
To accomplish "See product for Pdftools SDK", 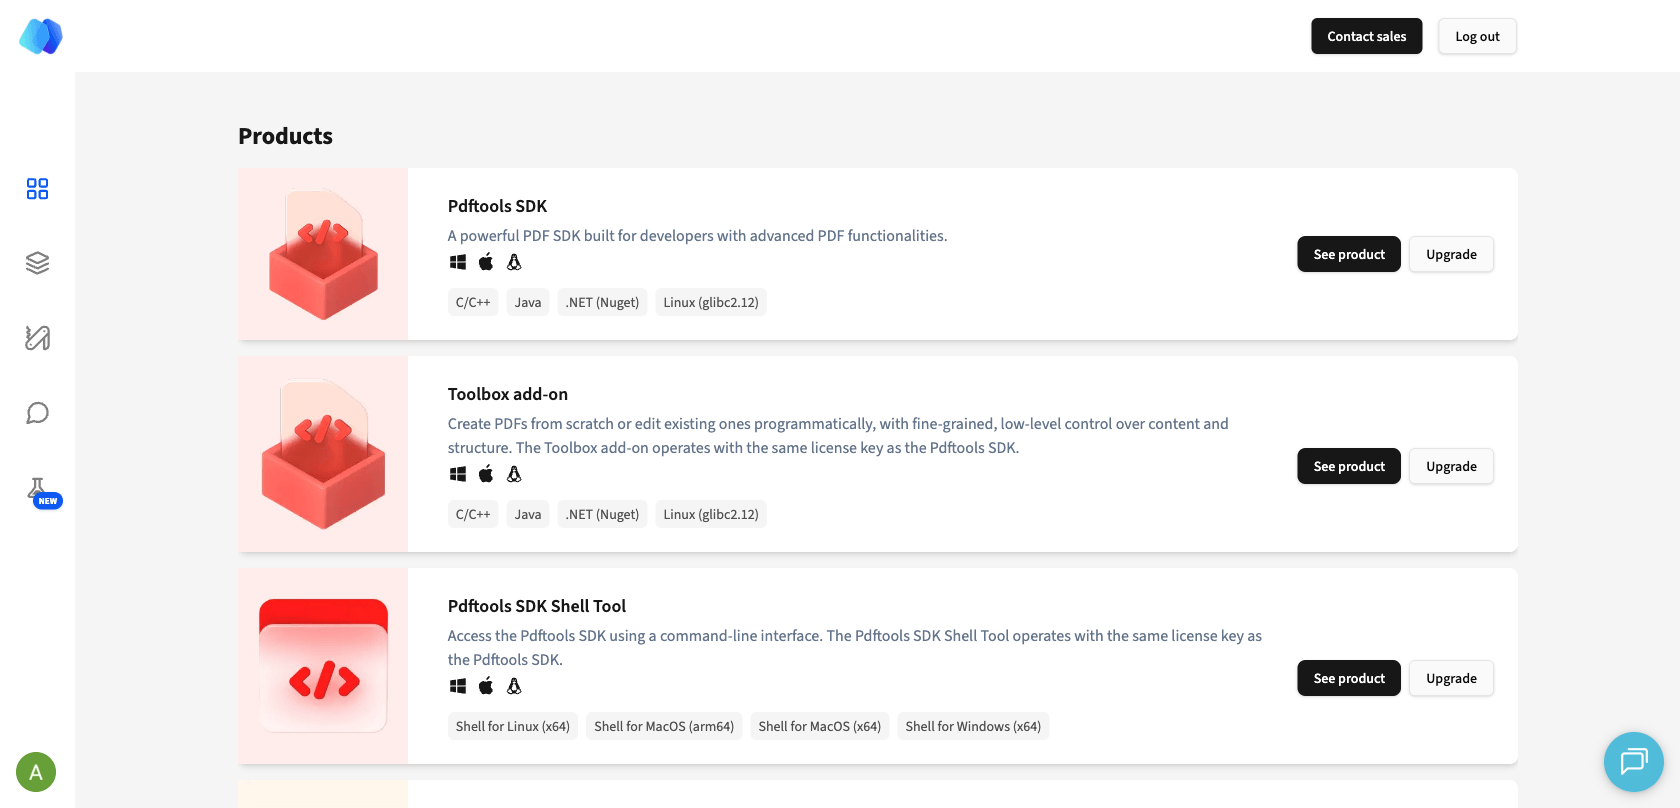I will (1349, 254).
